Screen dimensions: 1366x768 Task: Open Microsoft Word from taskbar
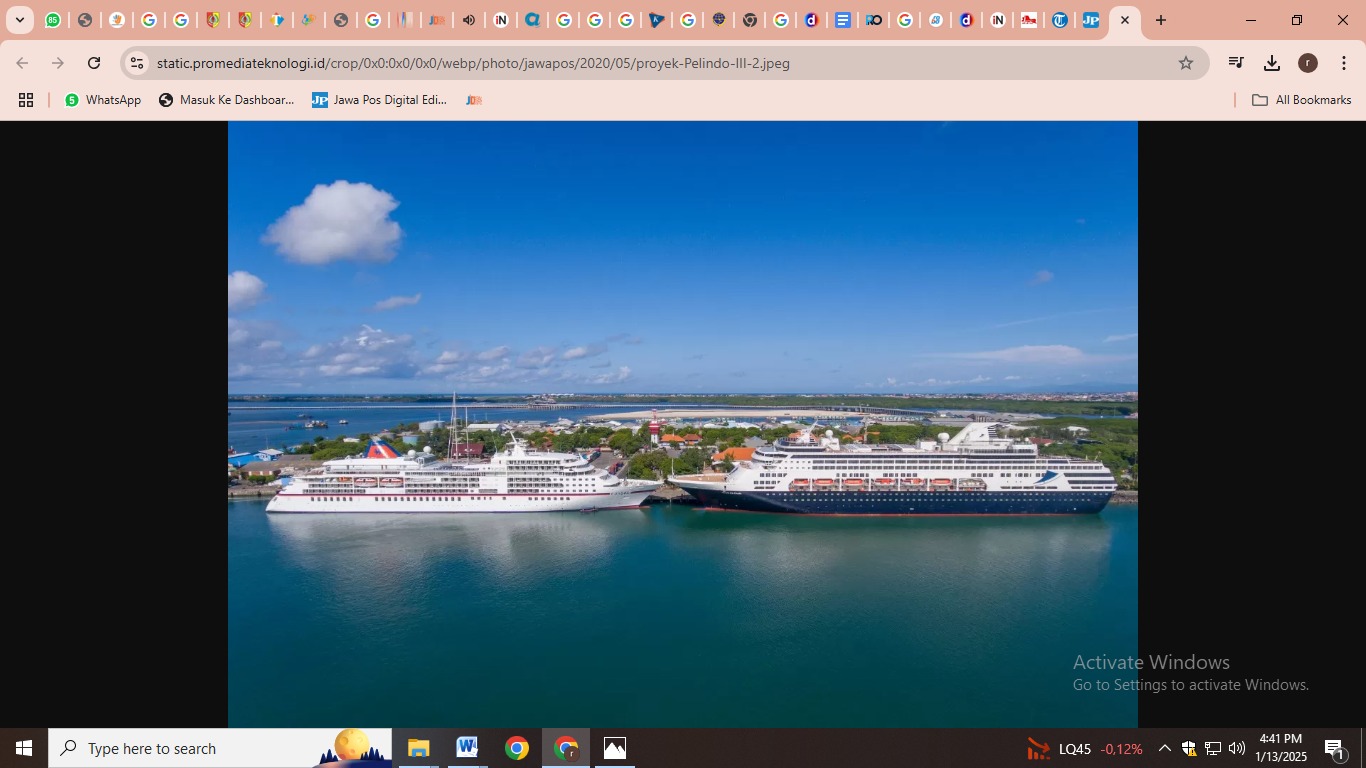pyautogui.click(x=467, y=748)
